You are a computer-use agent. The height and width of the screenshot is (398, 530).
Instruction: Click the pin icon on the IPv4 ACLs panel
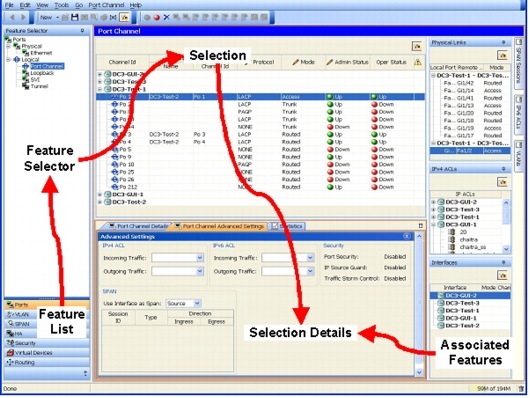(503, 169)
